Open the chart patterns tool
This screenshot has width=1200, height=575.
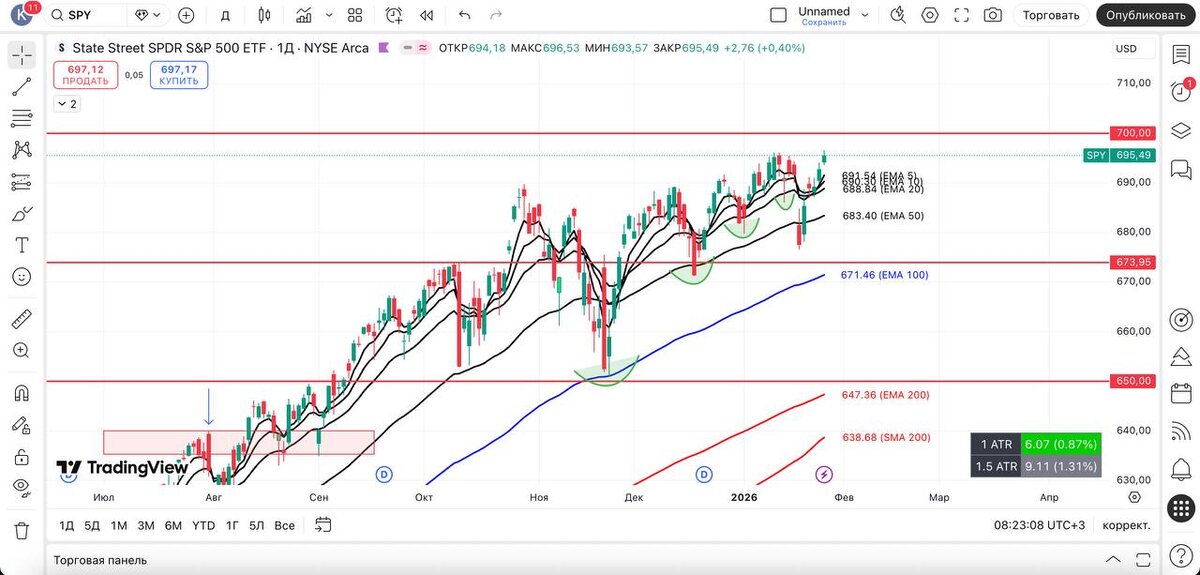click(21, 150)
